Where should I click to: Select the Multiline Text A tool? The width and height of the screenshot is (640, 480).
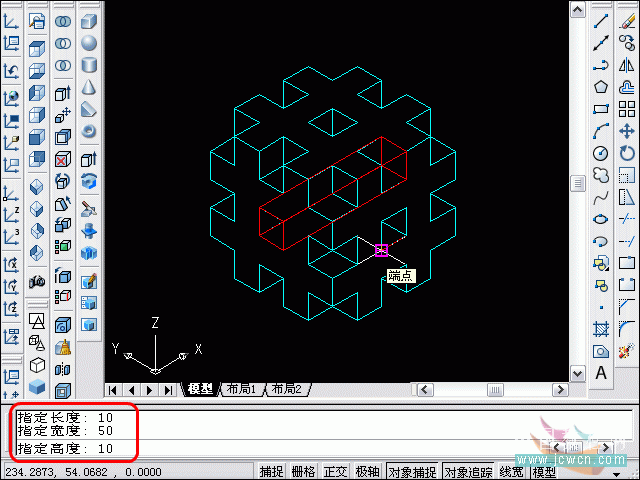click(601, 373)
